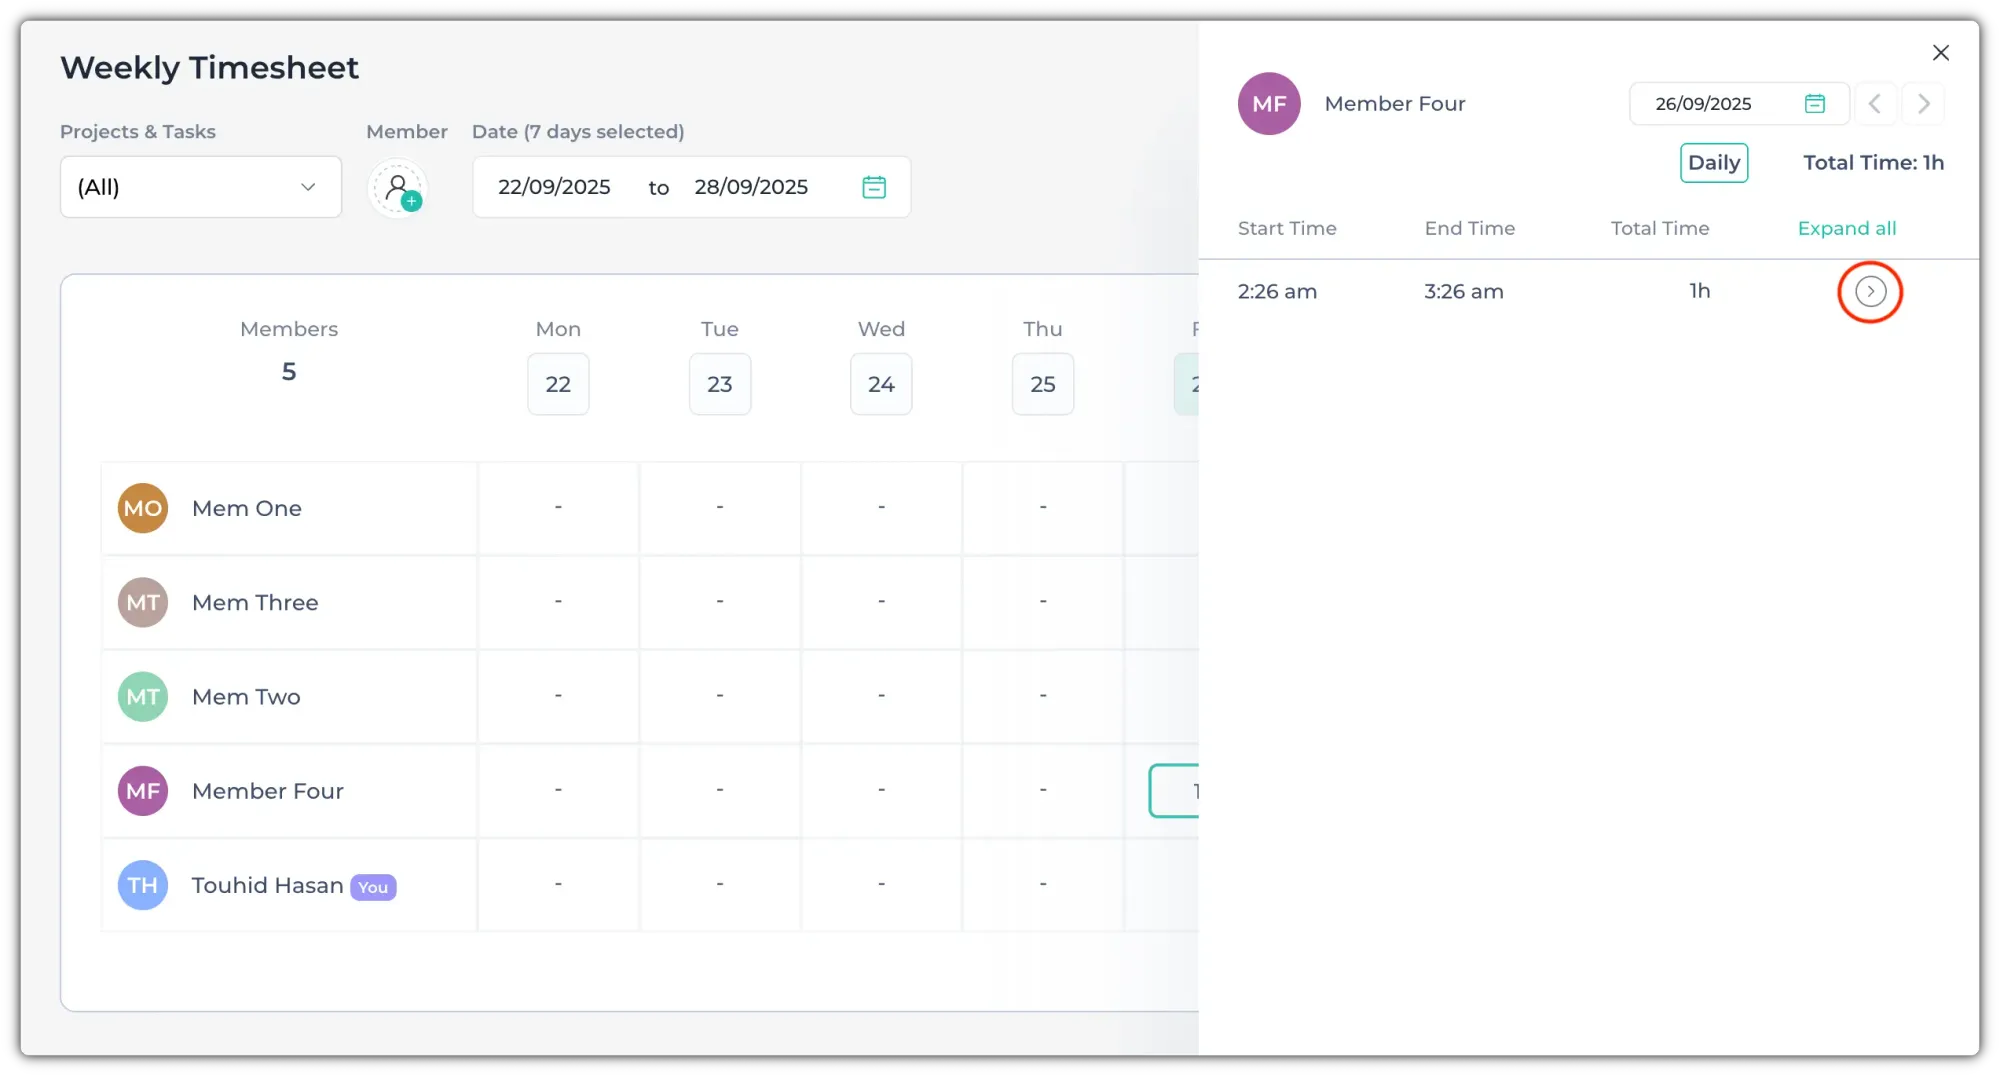Expand the 2:26 am time entry row
The image size is (2000, 1076).
(1870, 292)
